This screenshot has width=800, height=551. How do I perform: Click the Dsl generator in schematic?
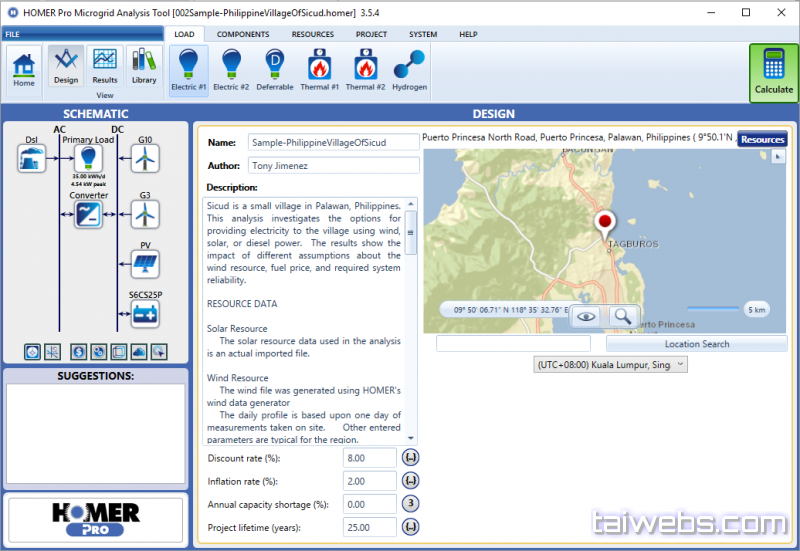click(32, 158)
